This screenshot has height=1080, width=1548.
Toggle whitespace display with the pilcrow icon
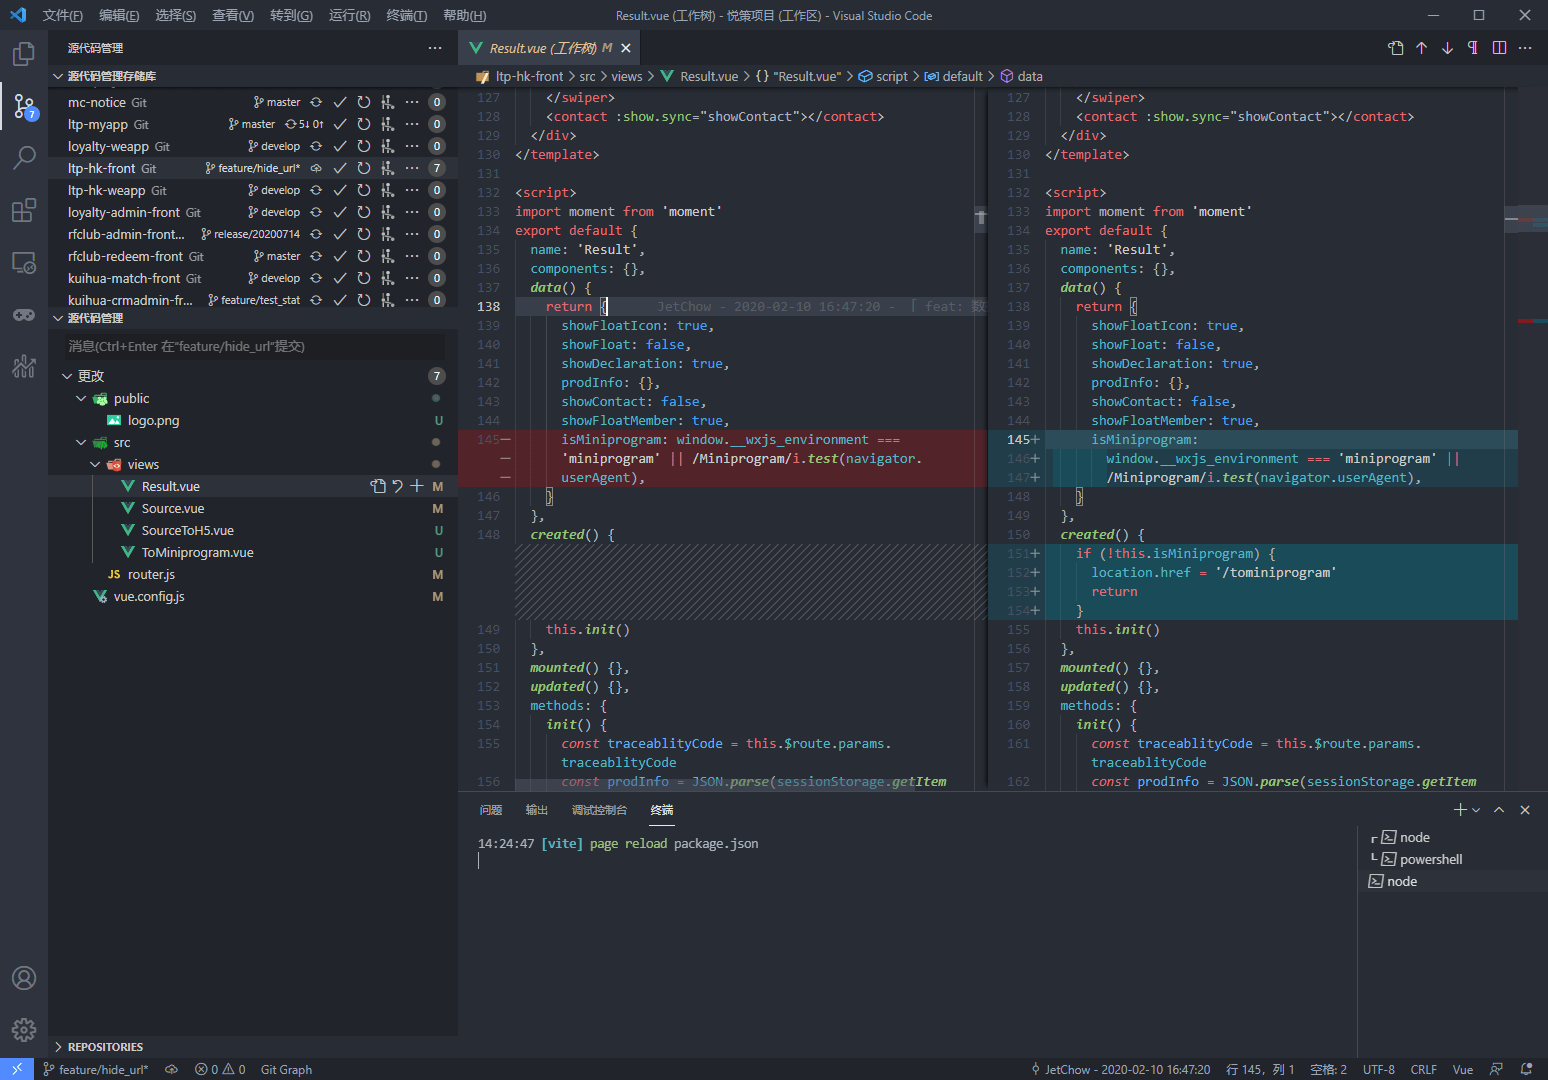click(1473, 48)
